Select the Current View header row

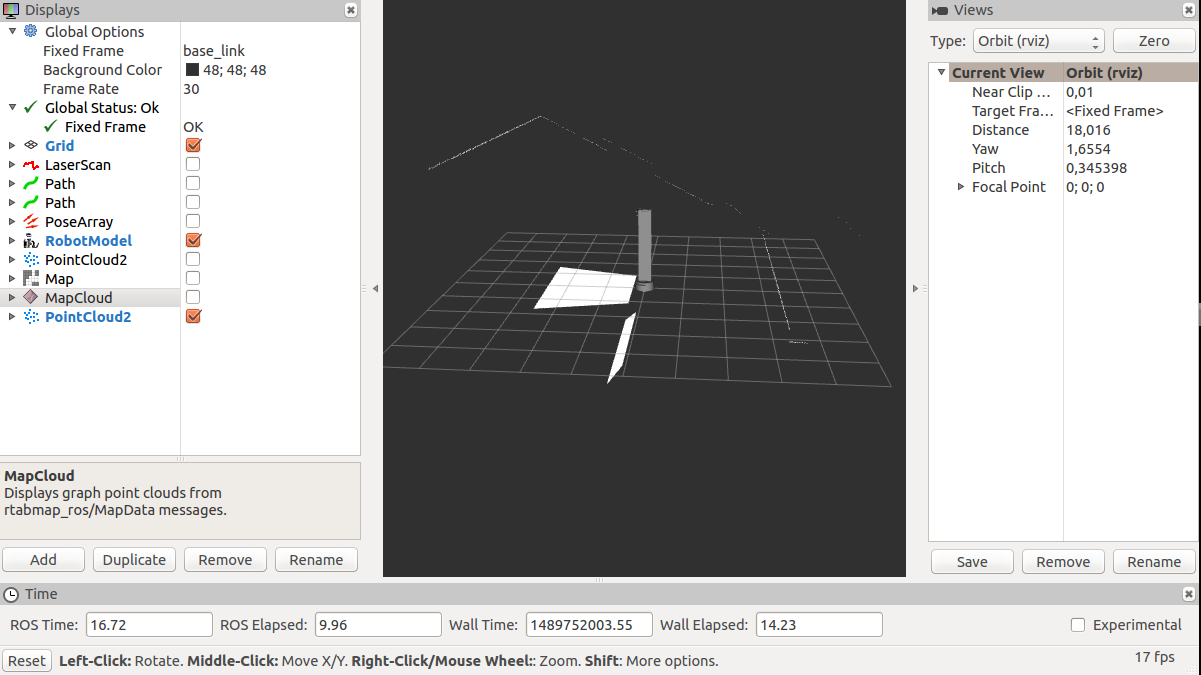point(997,73)
